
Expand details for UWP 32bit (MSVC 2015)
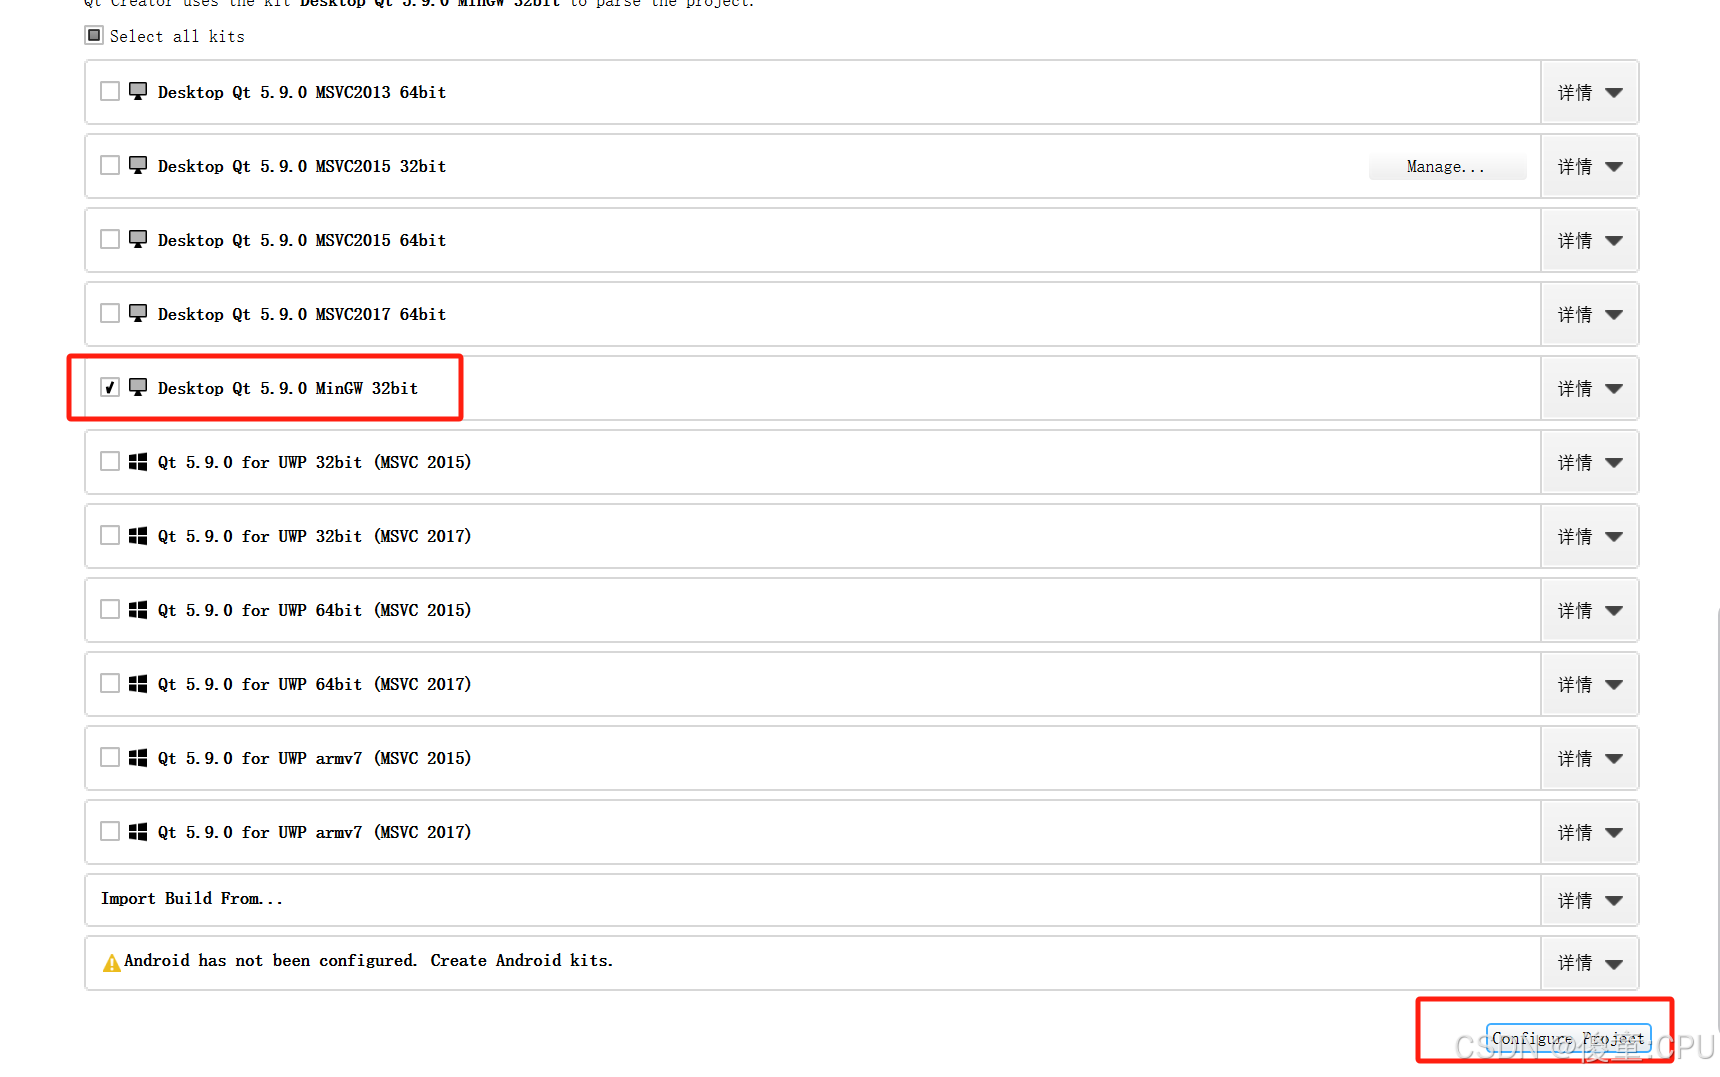click(x=1589, y=462)
